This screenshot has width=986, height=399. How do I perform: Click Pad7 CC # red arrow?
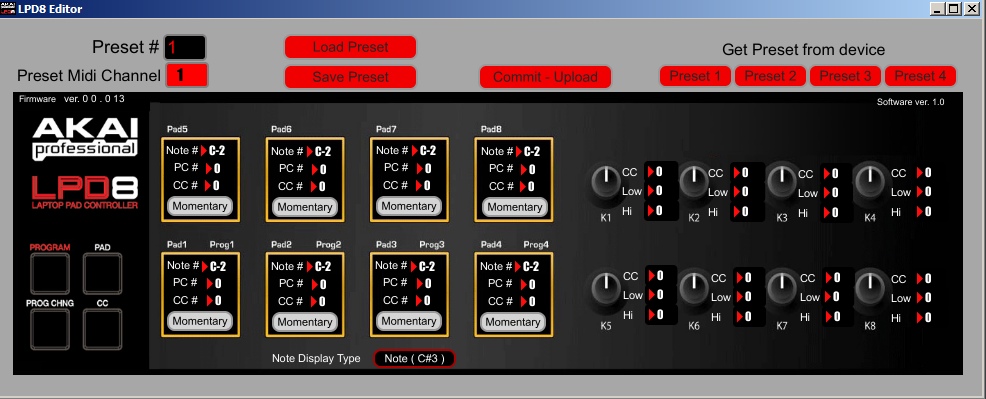(x=418, y=186)
